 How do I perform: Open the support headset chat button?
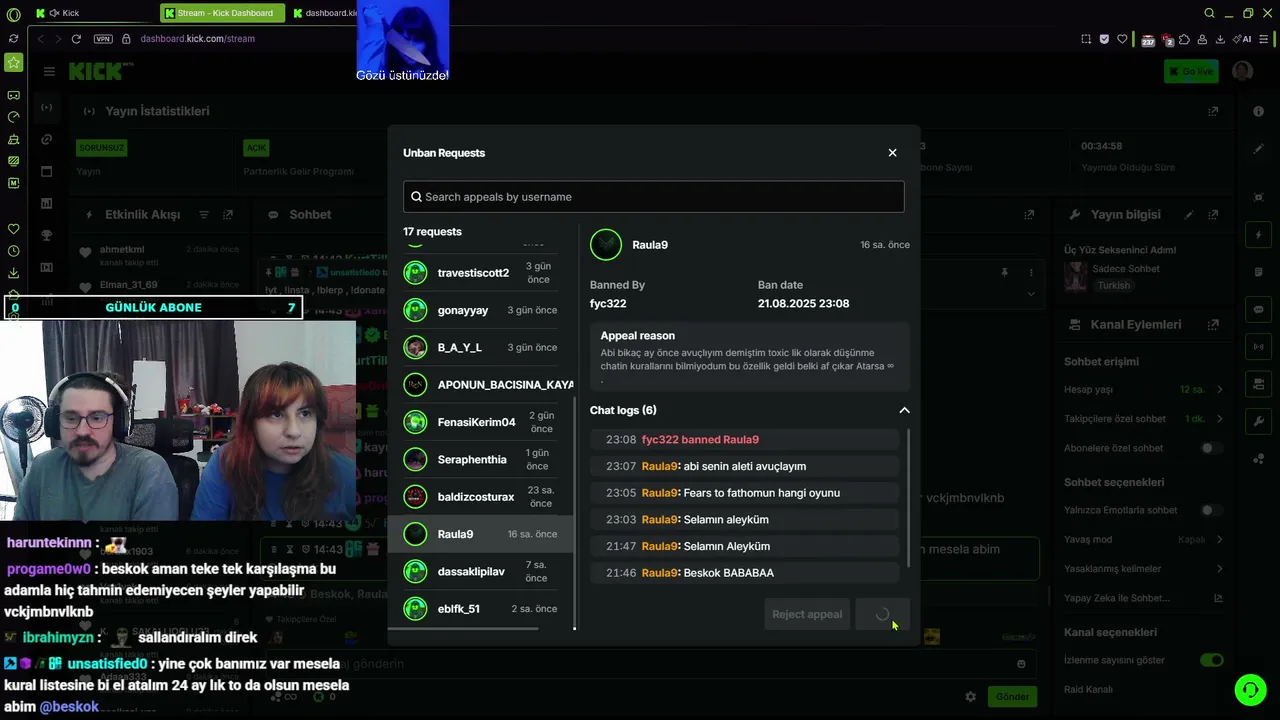pyautogui.click(x=1250, y=690)
